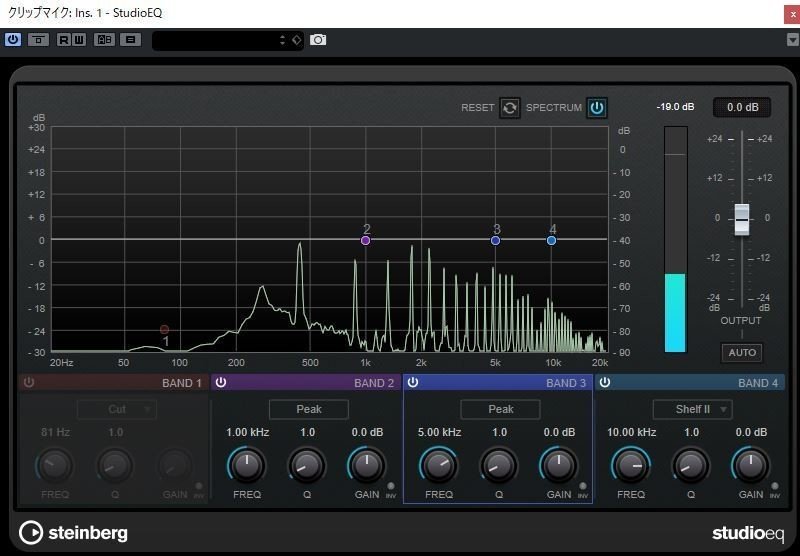Click the BAND 3 header label
This screenshot has width=800, height=556.
coord(566,383)
